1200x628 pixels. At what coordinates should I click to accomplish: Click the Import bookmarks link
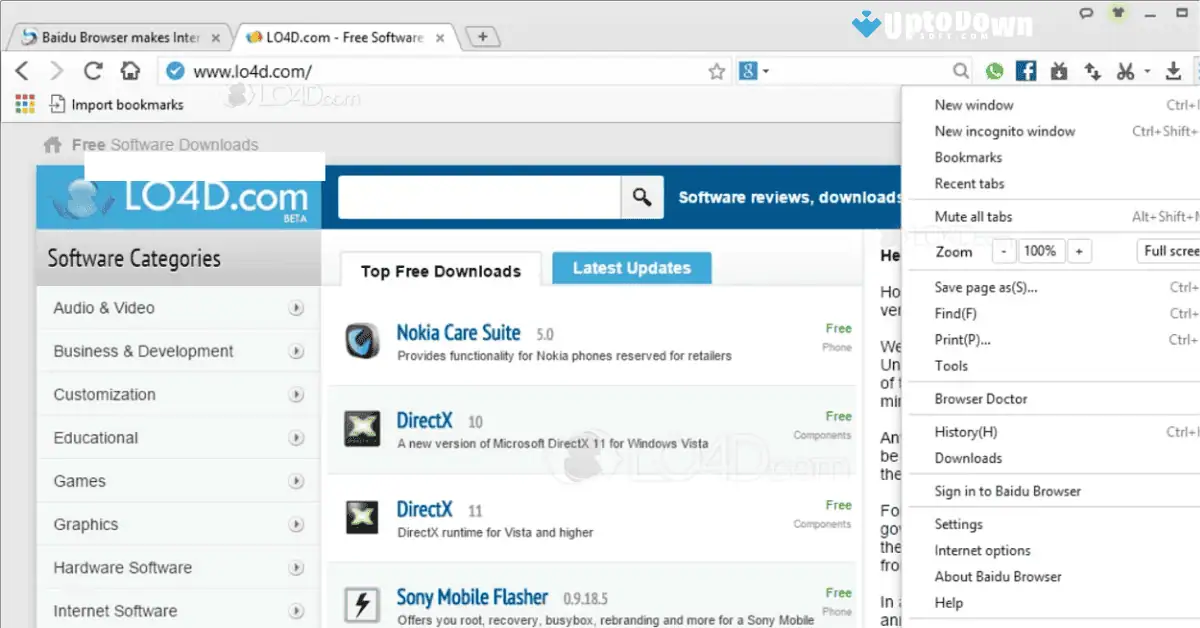(x=127, y=104)
